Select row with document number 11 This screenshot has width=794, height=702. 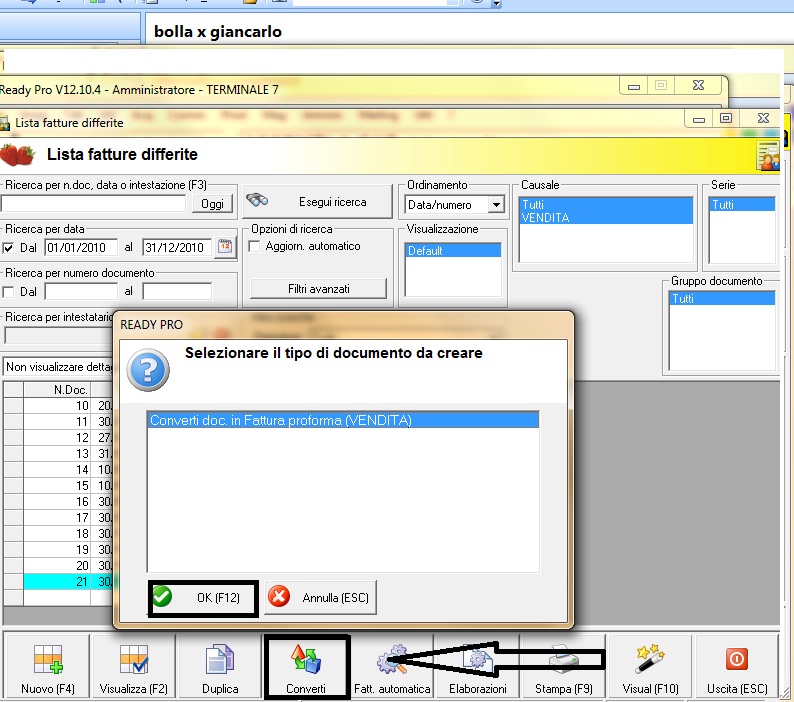click(57, 421)
